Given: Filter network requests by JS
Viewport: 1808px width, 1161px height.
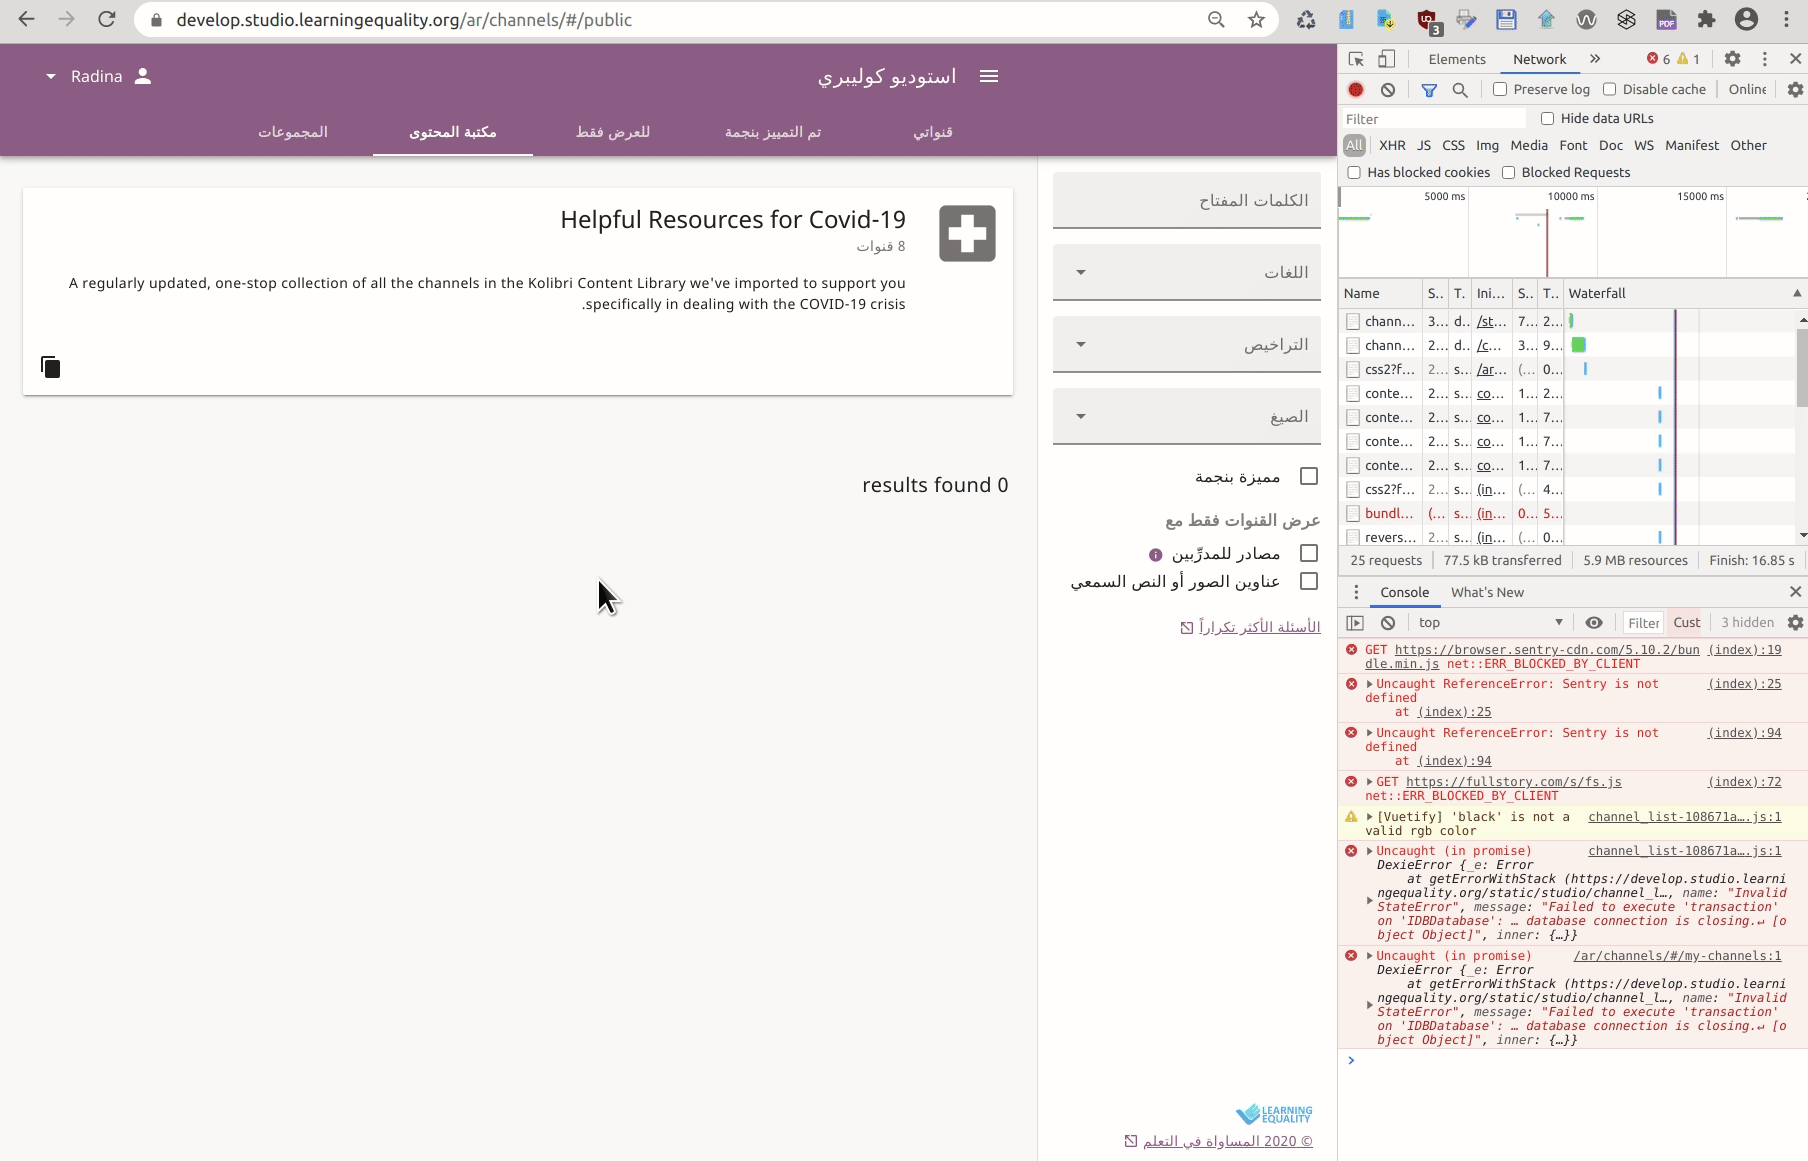Looking at the screenshot, I should click(1424, 145).
